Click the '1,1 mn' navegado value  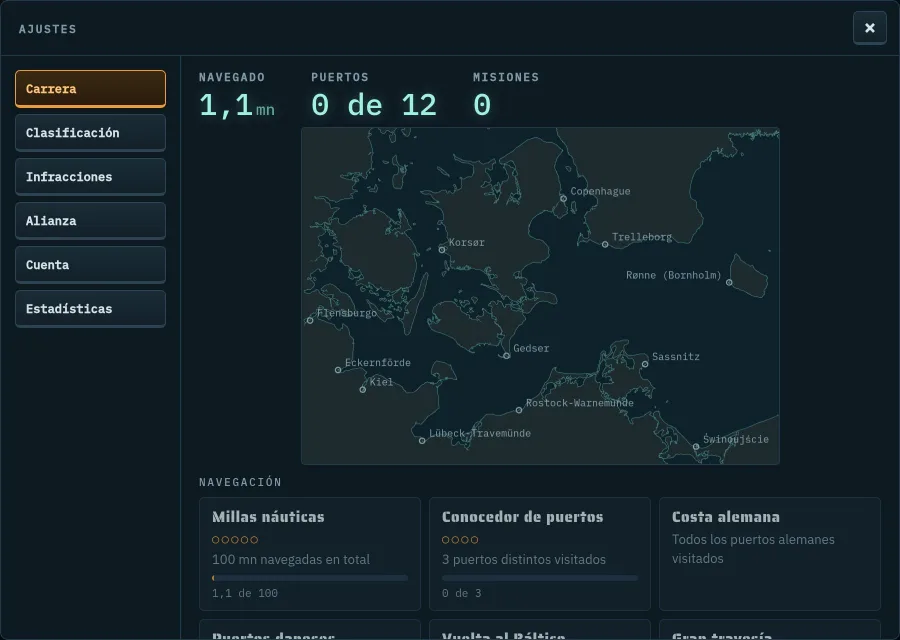(236, 106)
